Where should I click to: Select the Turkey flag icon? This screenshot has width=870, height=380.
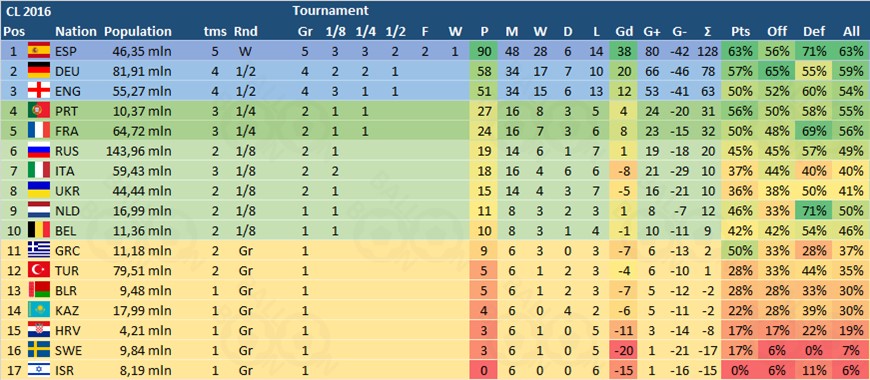(x=39, y=270)
